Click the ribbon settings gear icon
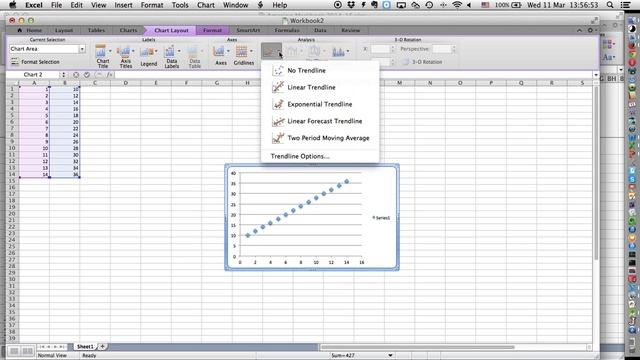Viewport: 640px width, 360px height. 590,30
